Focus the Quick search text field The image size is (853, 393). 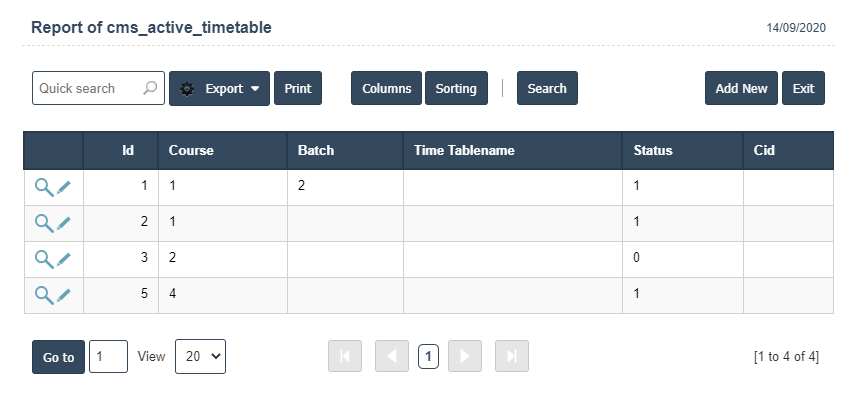pos(87,88)
